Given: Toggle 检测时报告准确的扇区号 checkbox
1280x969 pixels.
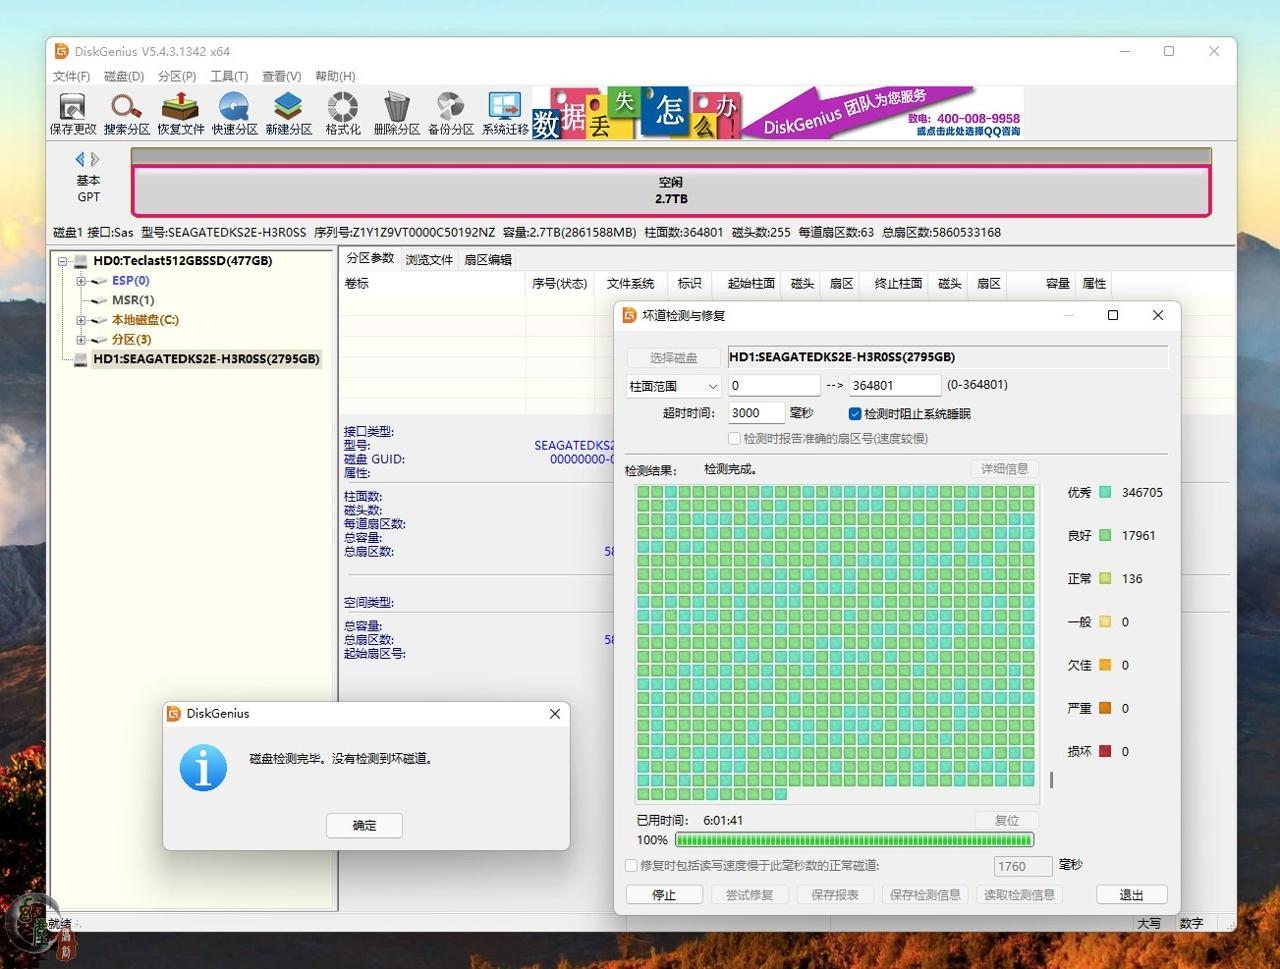Looking at the screenshot, I should tap(735, 439).
